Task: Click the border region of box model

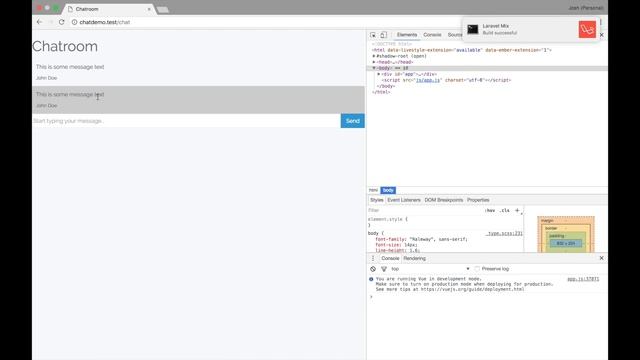Action: coord(551,228)
